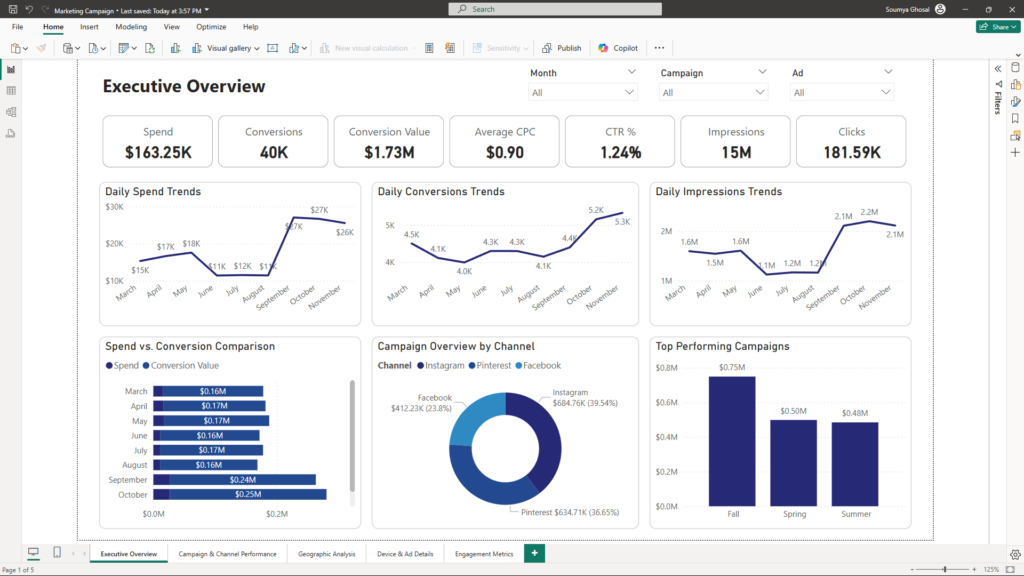
Task: Expand the collapsed Filters pane
Action: 997,68
